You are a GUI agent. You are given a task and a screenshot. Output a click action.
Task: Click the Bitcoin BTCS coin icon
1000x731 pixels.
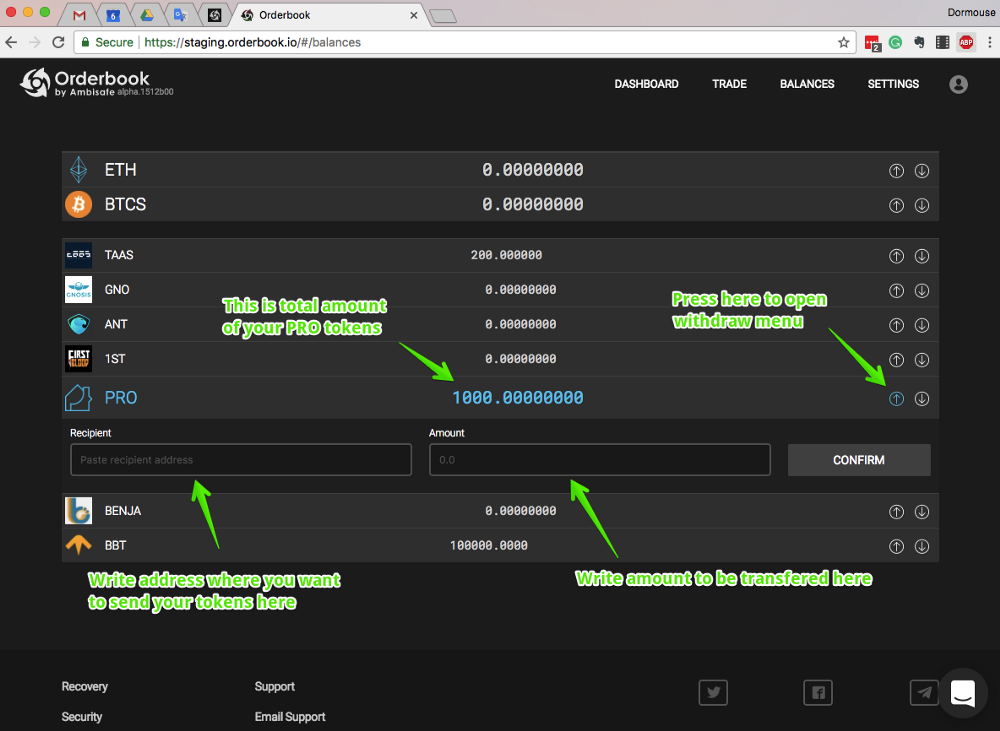(x=78, y=205)
